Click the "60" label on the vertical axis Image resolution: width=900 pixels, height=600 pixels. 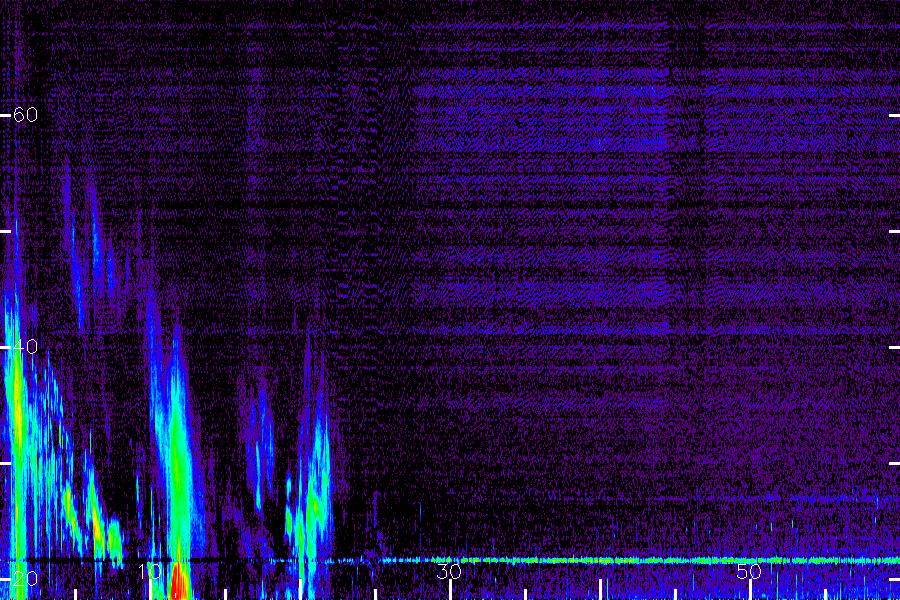click(25, 115)
